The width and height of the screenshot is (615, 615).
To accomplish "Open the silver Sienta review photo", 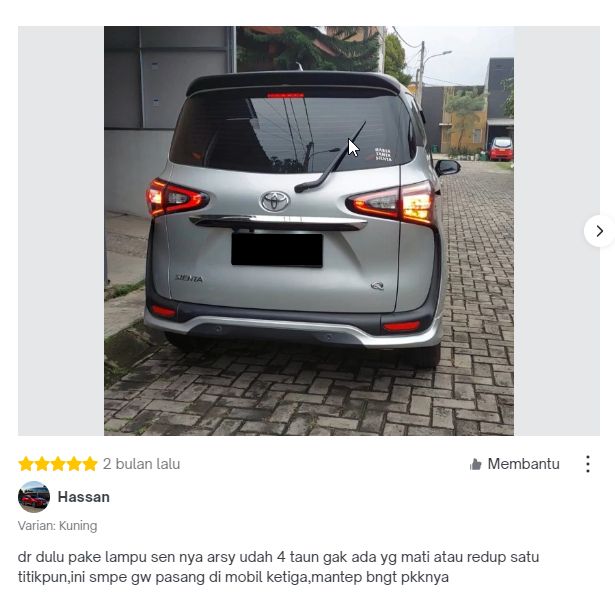I will (309, 231).
